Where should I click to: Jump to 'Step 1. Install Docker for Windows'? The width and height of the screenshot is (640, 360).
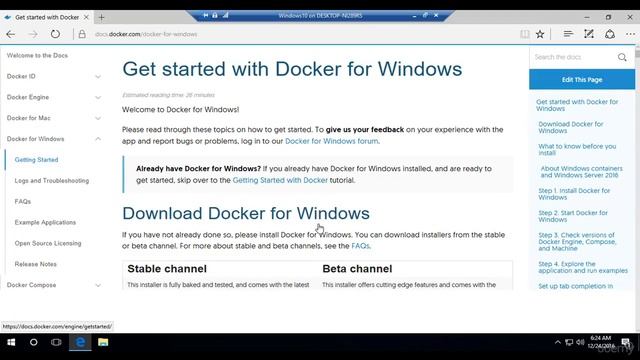[574, 194]
